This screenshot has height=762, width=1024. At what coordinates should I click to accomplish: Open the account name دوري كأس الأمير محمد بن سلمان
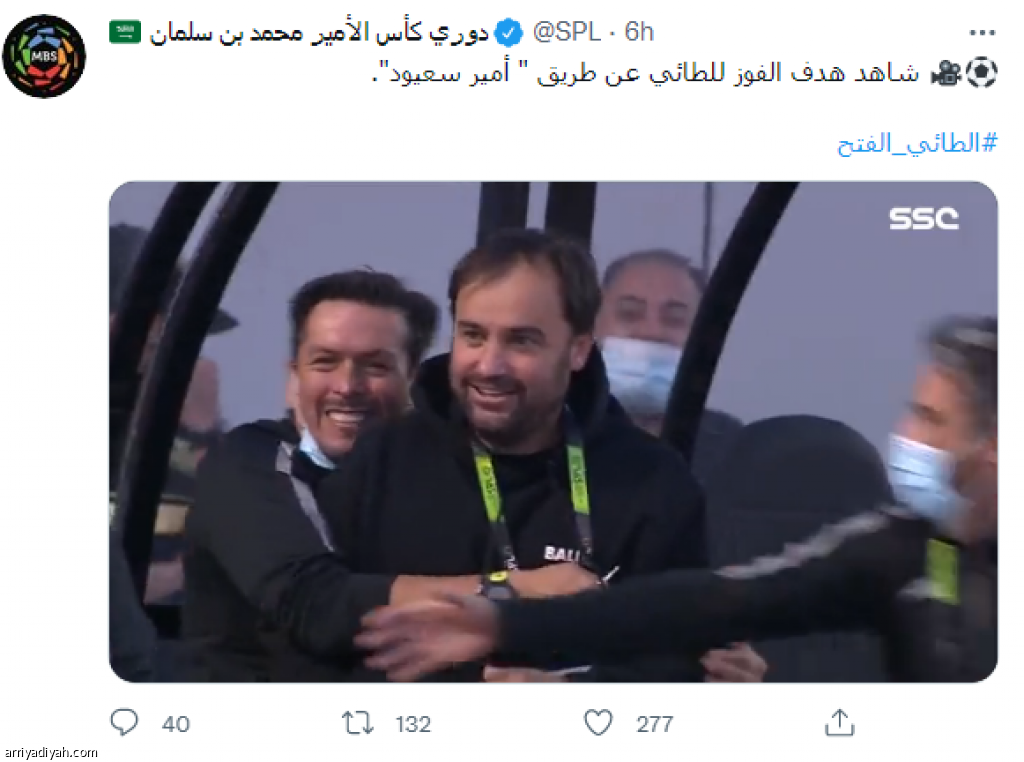319,32
